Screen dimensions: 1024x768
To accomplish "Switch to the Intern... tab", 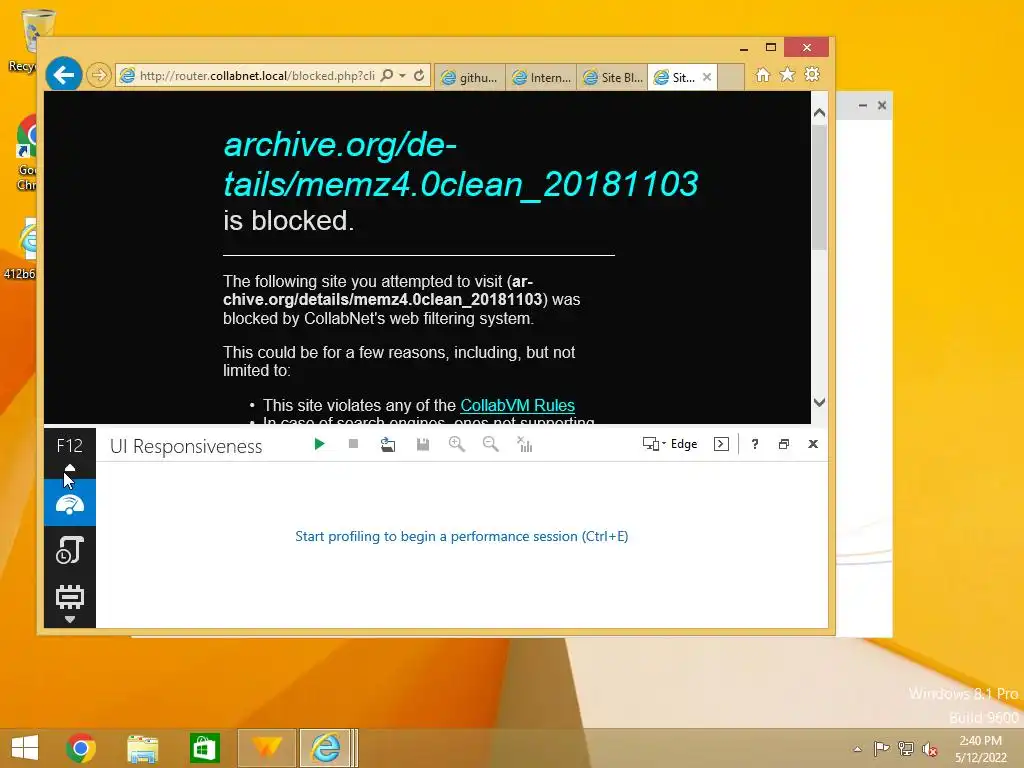I will (541, 77).
